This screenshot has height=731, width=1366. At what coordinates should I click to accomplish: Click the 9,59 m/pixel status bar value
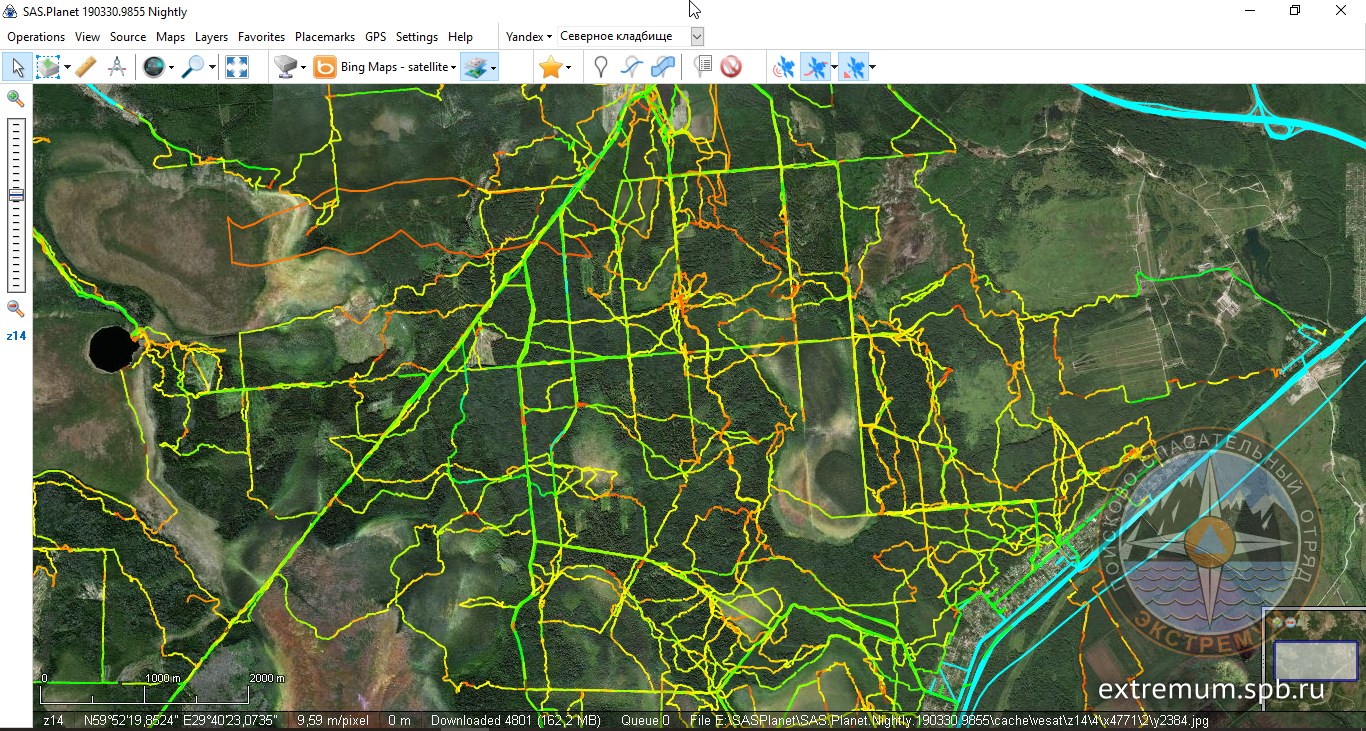click(333, 720)
